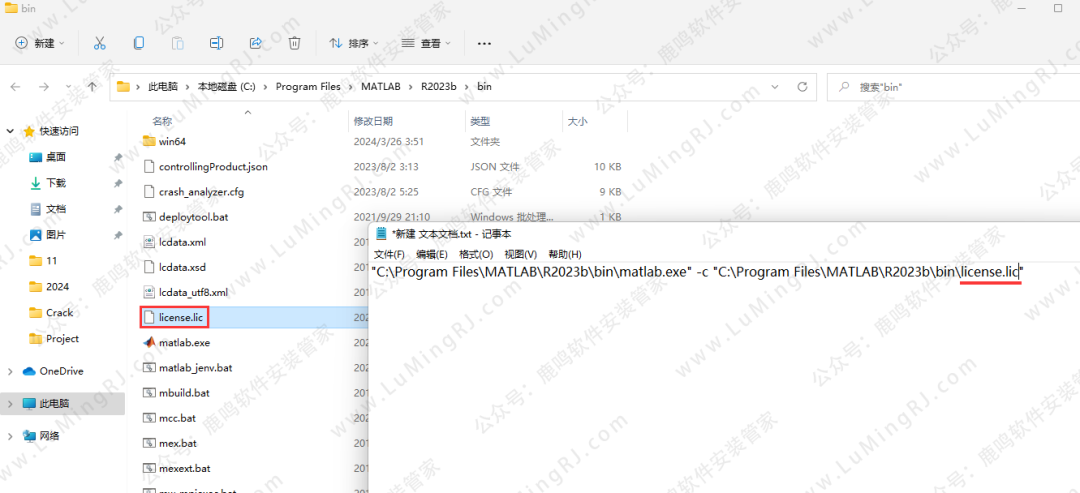Select the matlab.exe file

tap(183, 342)
